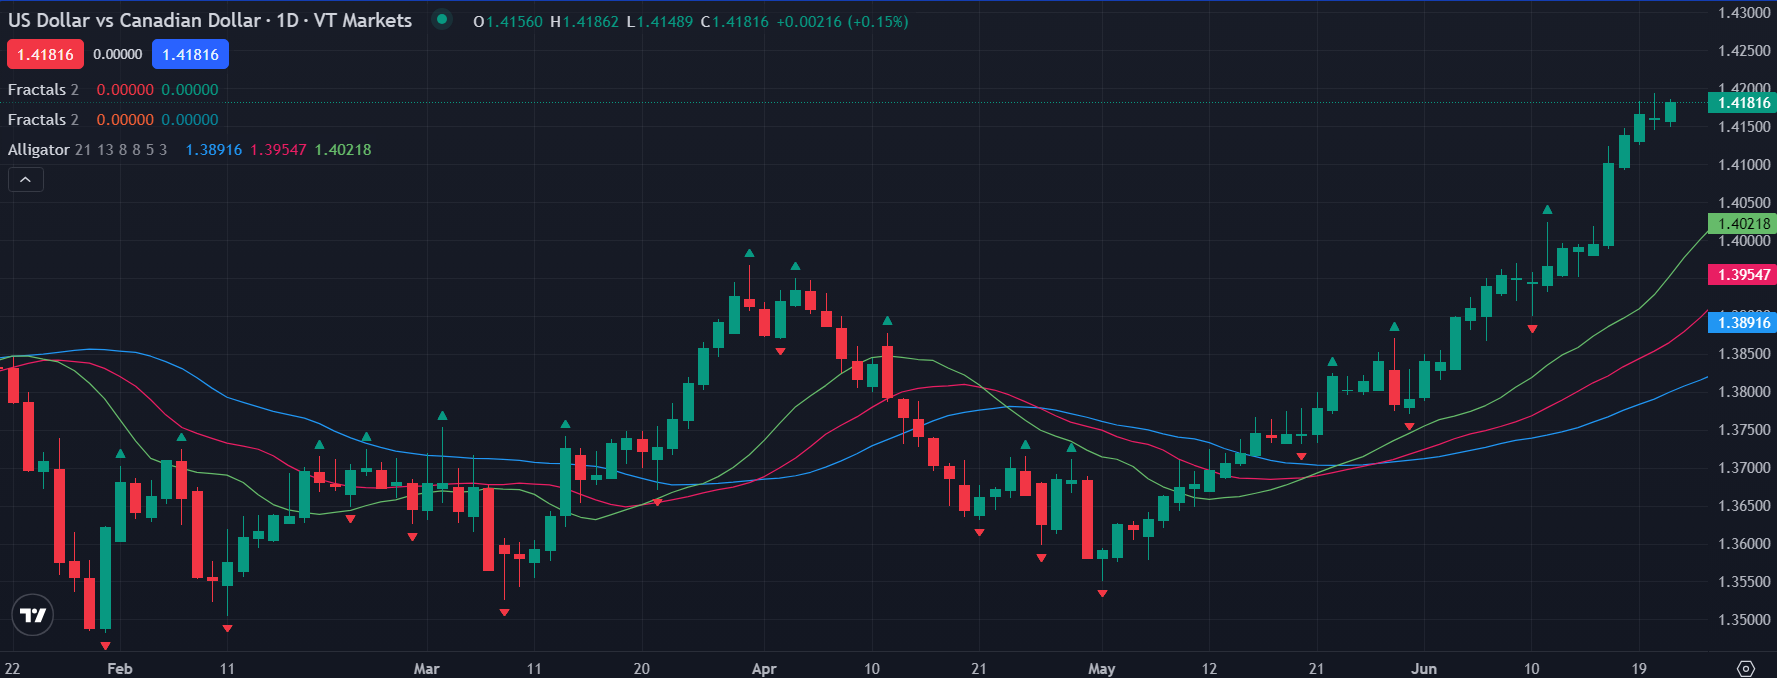Select the second Fractals 2 indicator legend
This screenshot has height=678, width=1777.
(x=43, y=120)
